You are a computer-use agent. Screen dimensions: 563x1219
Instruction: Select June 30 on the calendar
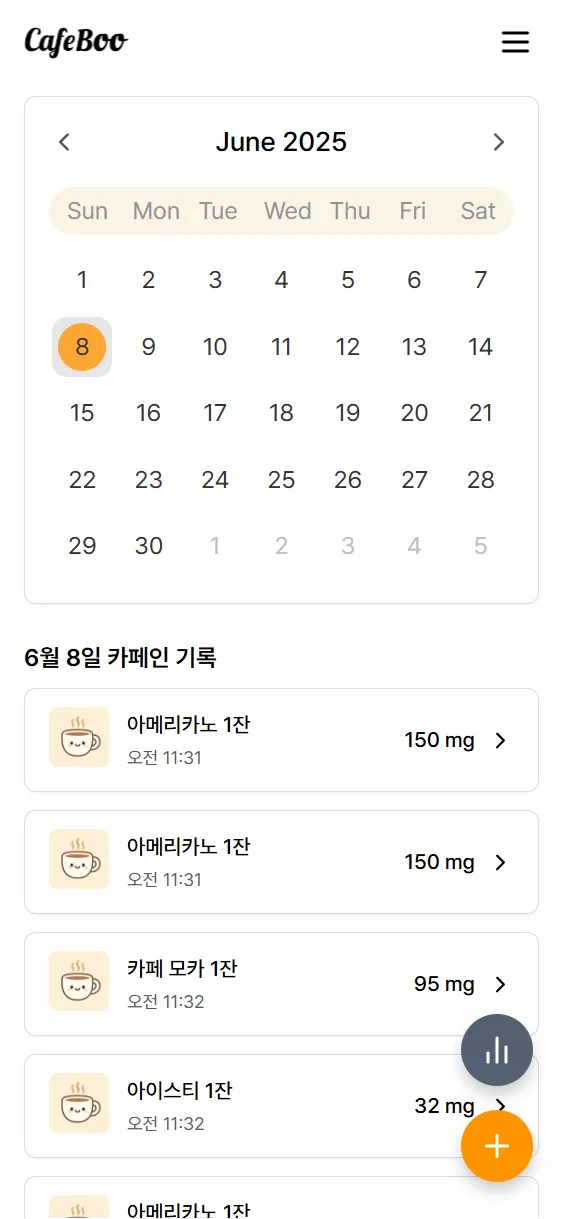pyautogui.click(x=148, y=546)
